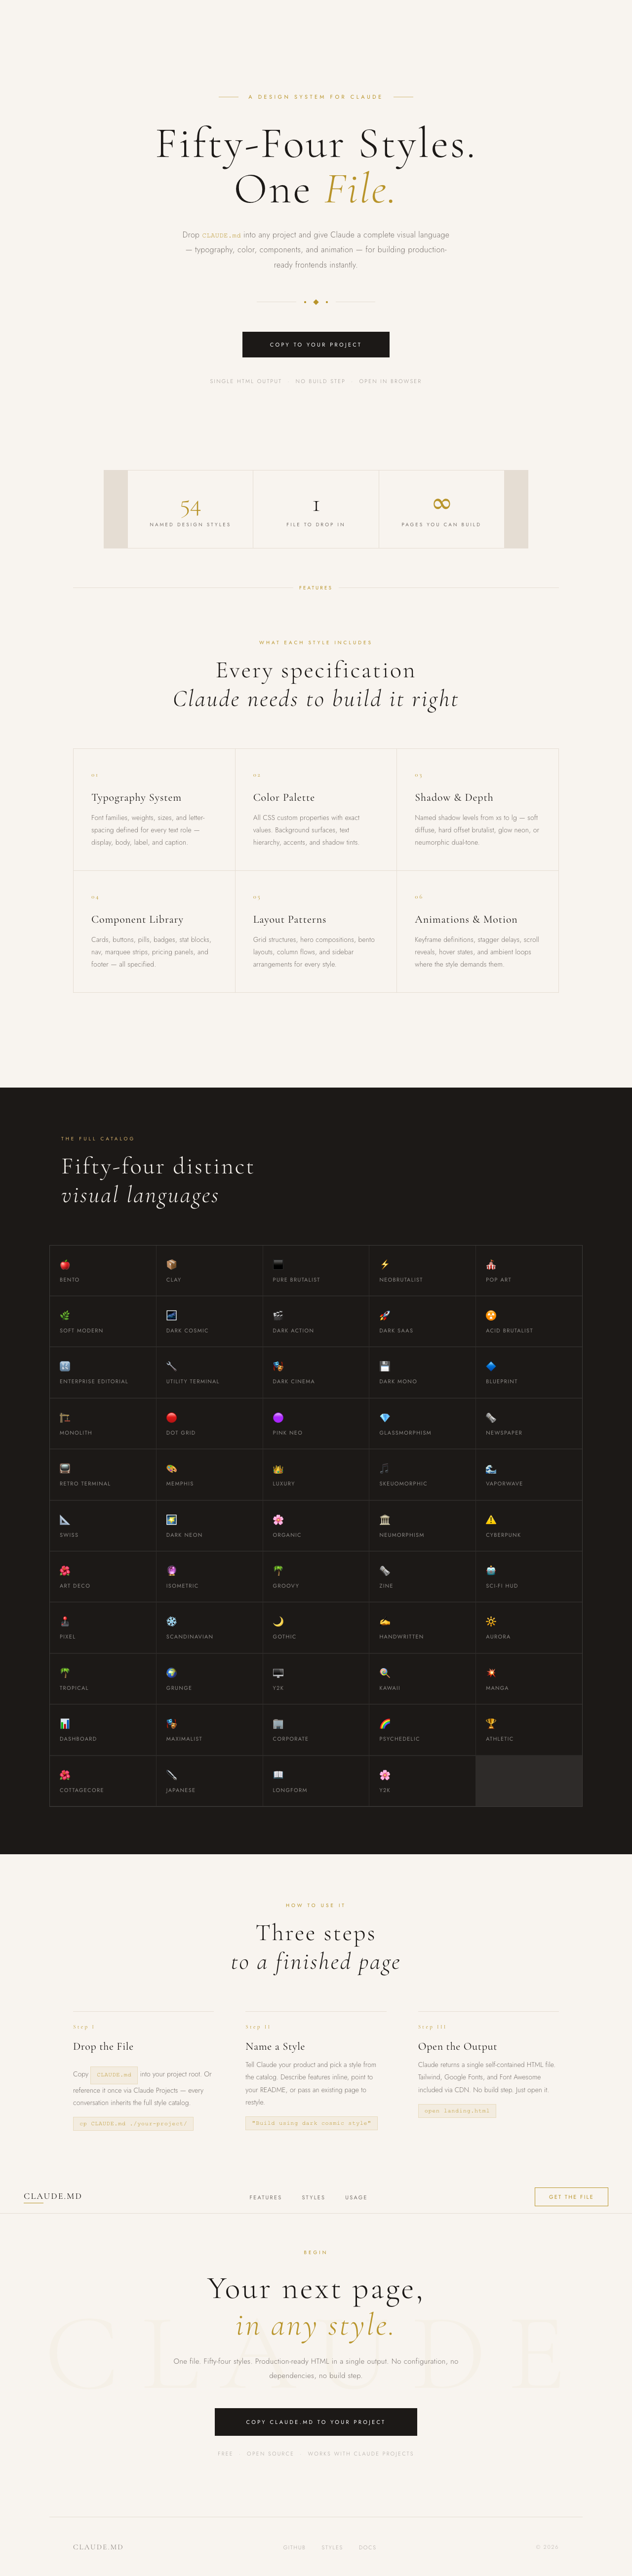Select the Neobrutalist lightning bolt icon
The width and height of the screenshot is (632, 2576).
[384, 1264]
